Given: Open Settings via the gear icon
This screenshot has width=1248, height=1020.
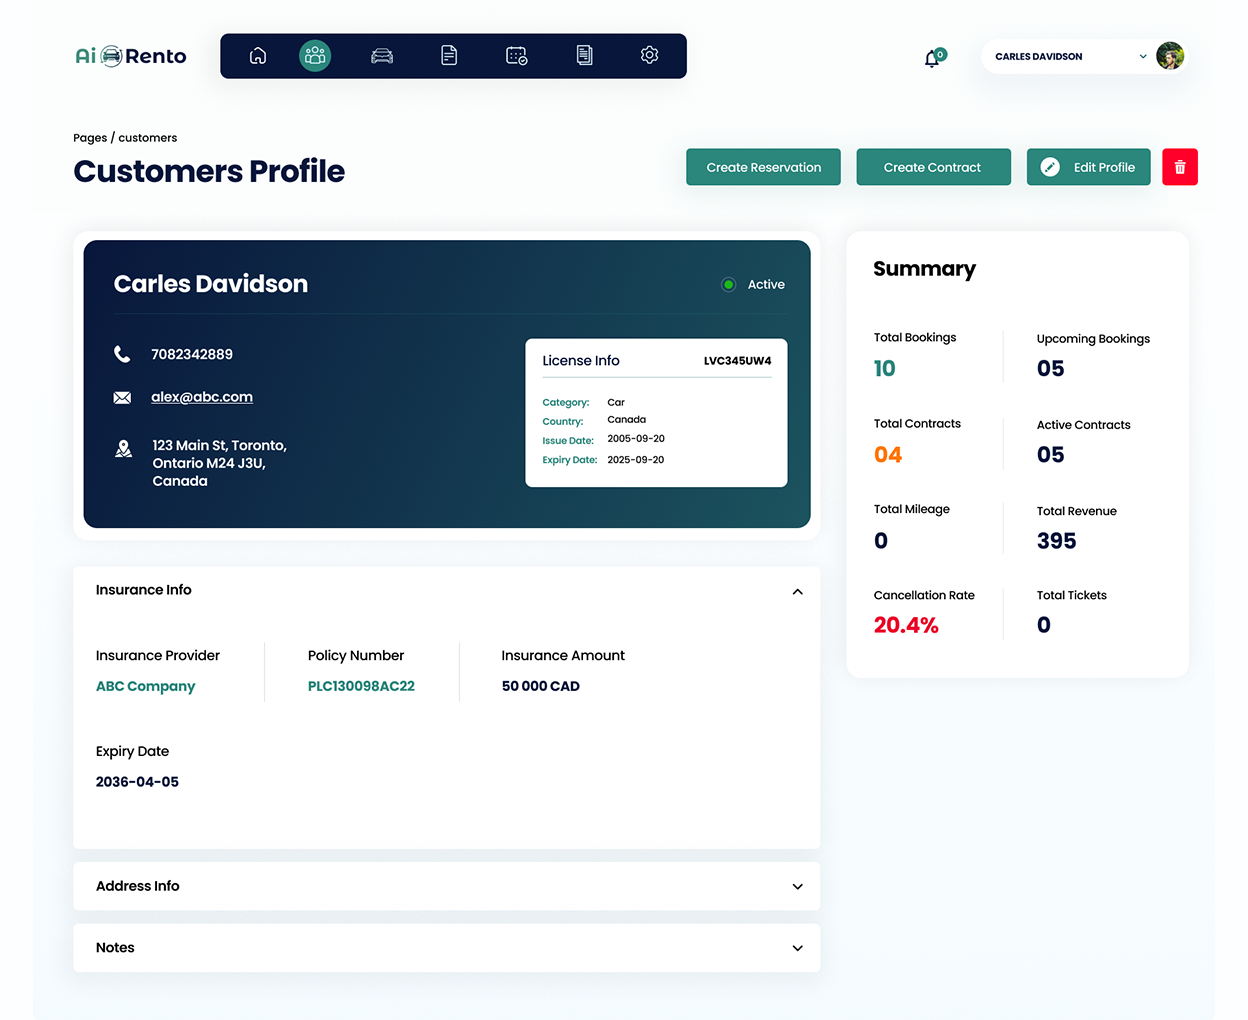Looking at the screenshot, I should coord(649,56).
